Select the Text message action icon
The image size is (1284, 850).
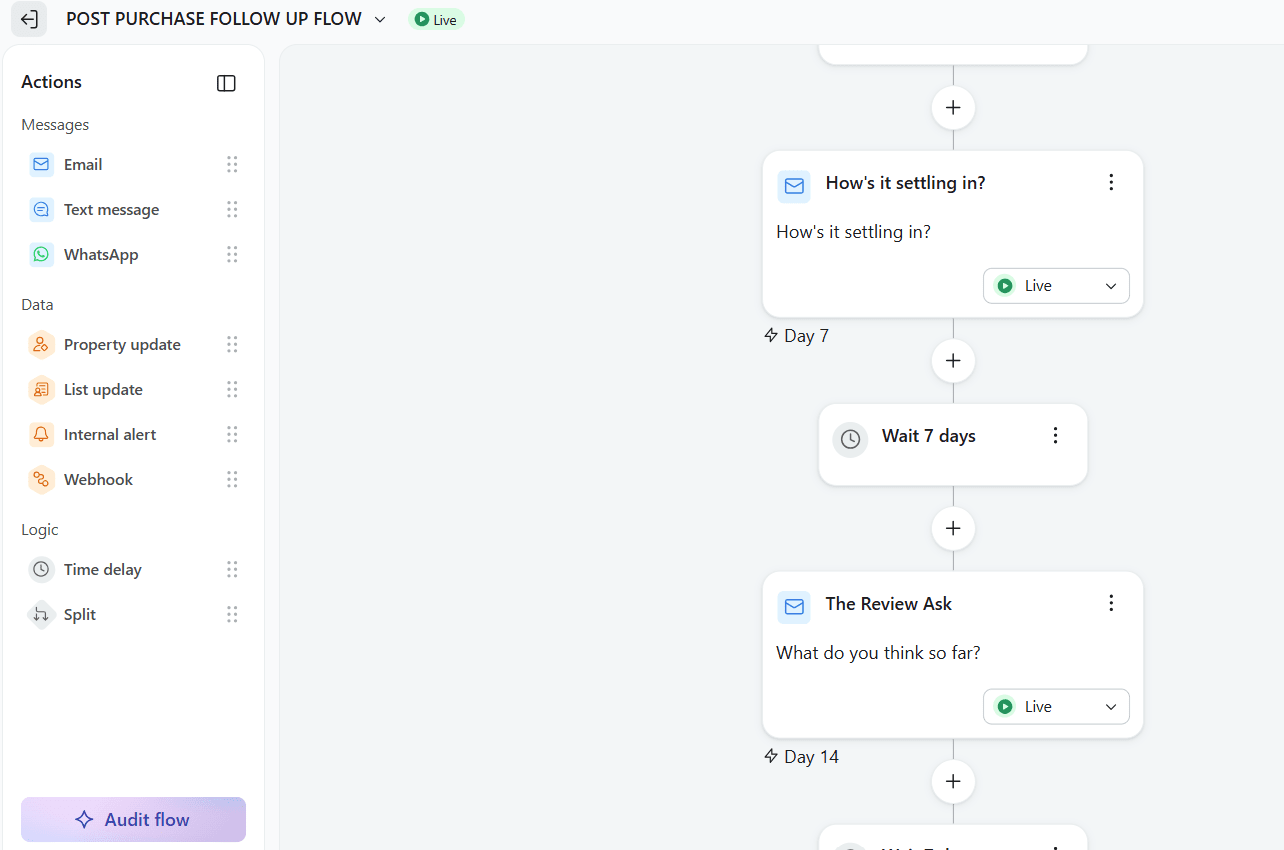[41, 209]
